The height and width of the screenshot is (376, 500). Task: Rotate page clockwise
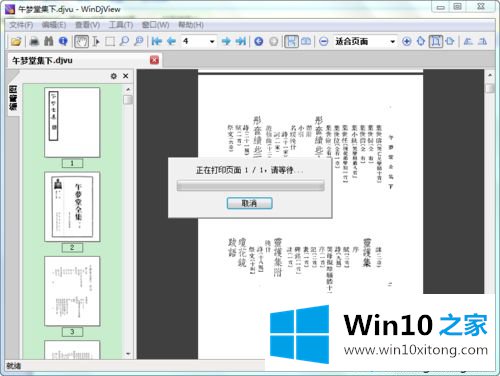pyautogui.click(x=482, y=41)
